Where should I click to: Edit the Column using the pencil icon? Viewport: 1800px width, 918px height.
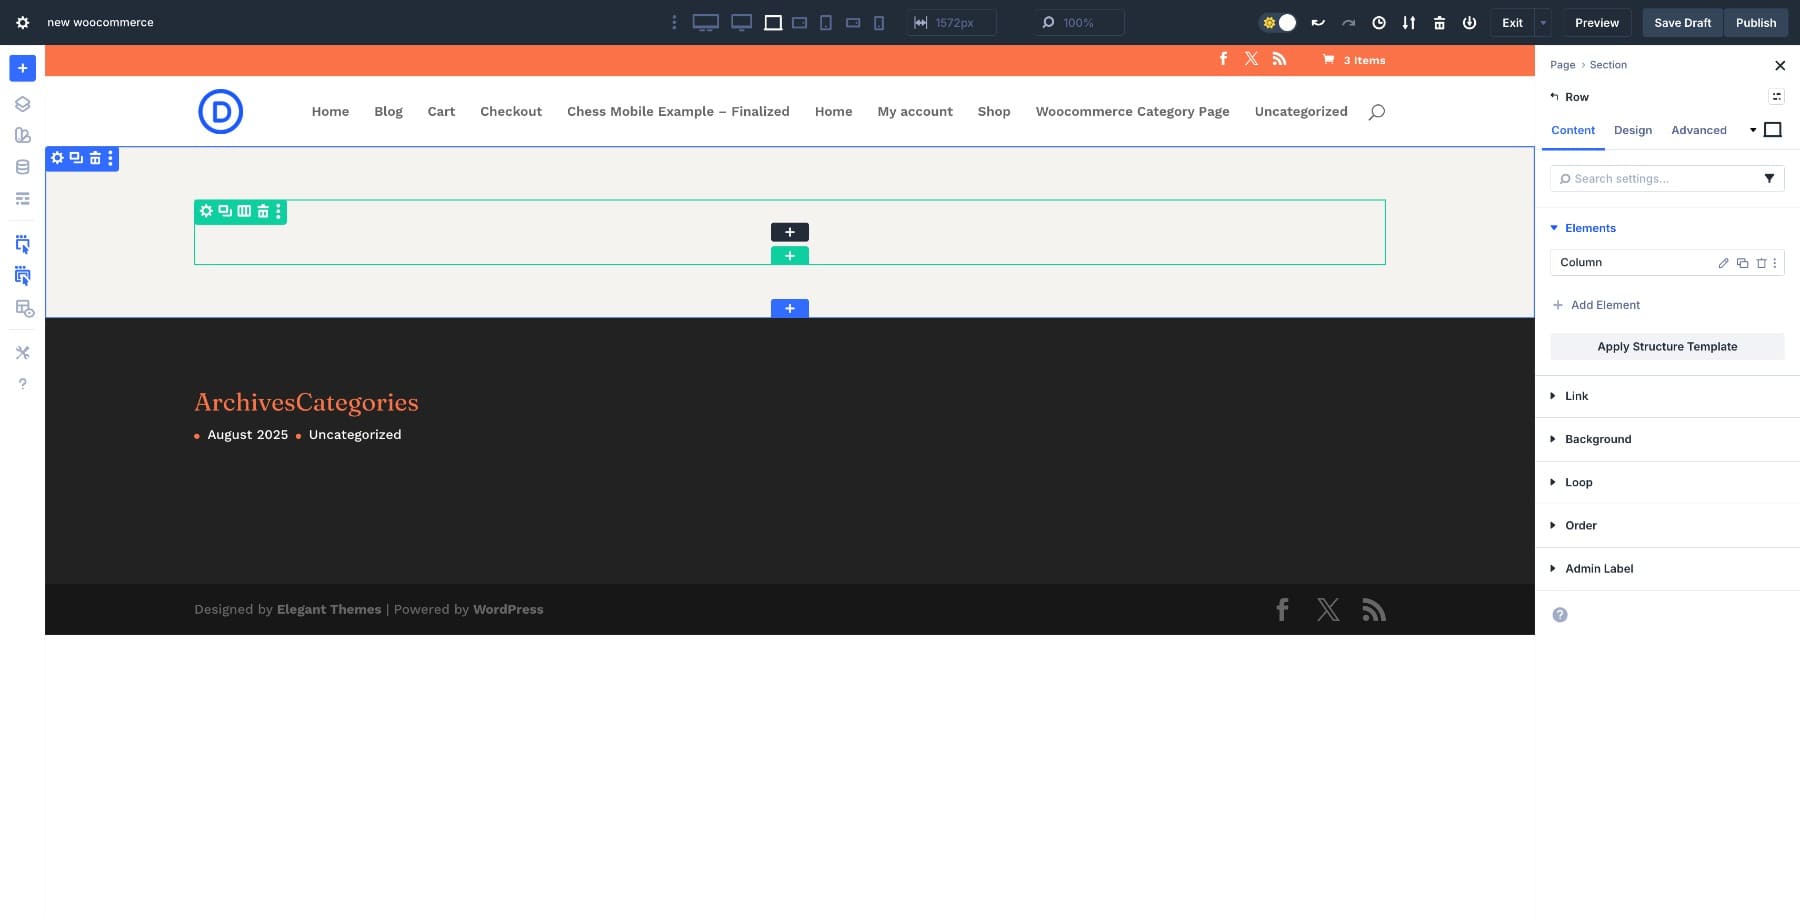[1723, 262]
